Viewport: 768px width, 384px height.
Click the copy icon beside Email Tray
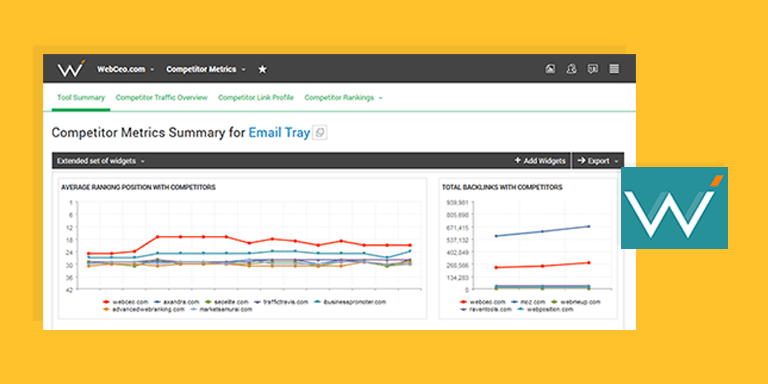[x=320, y=133]
